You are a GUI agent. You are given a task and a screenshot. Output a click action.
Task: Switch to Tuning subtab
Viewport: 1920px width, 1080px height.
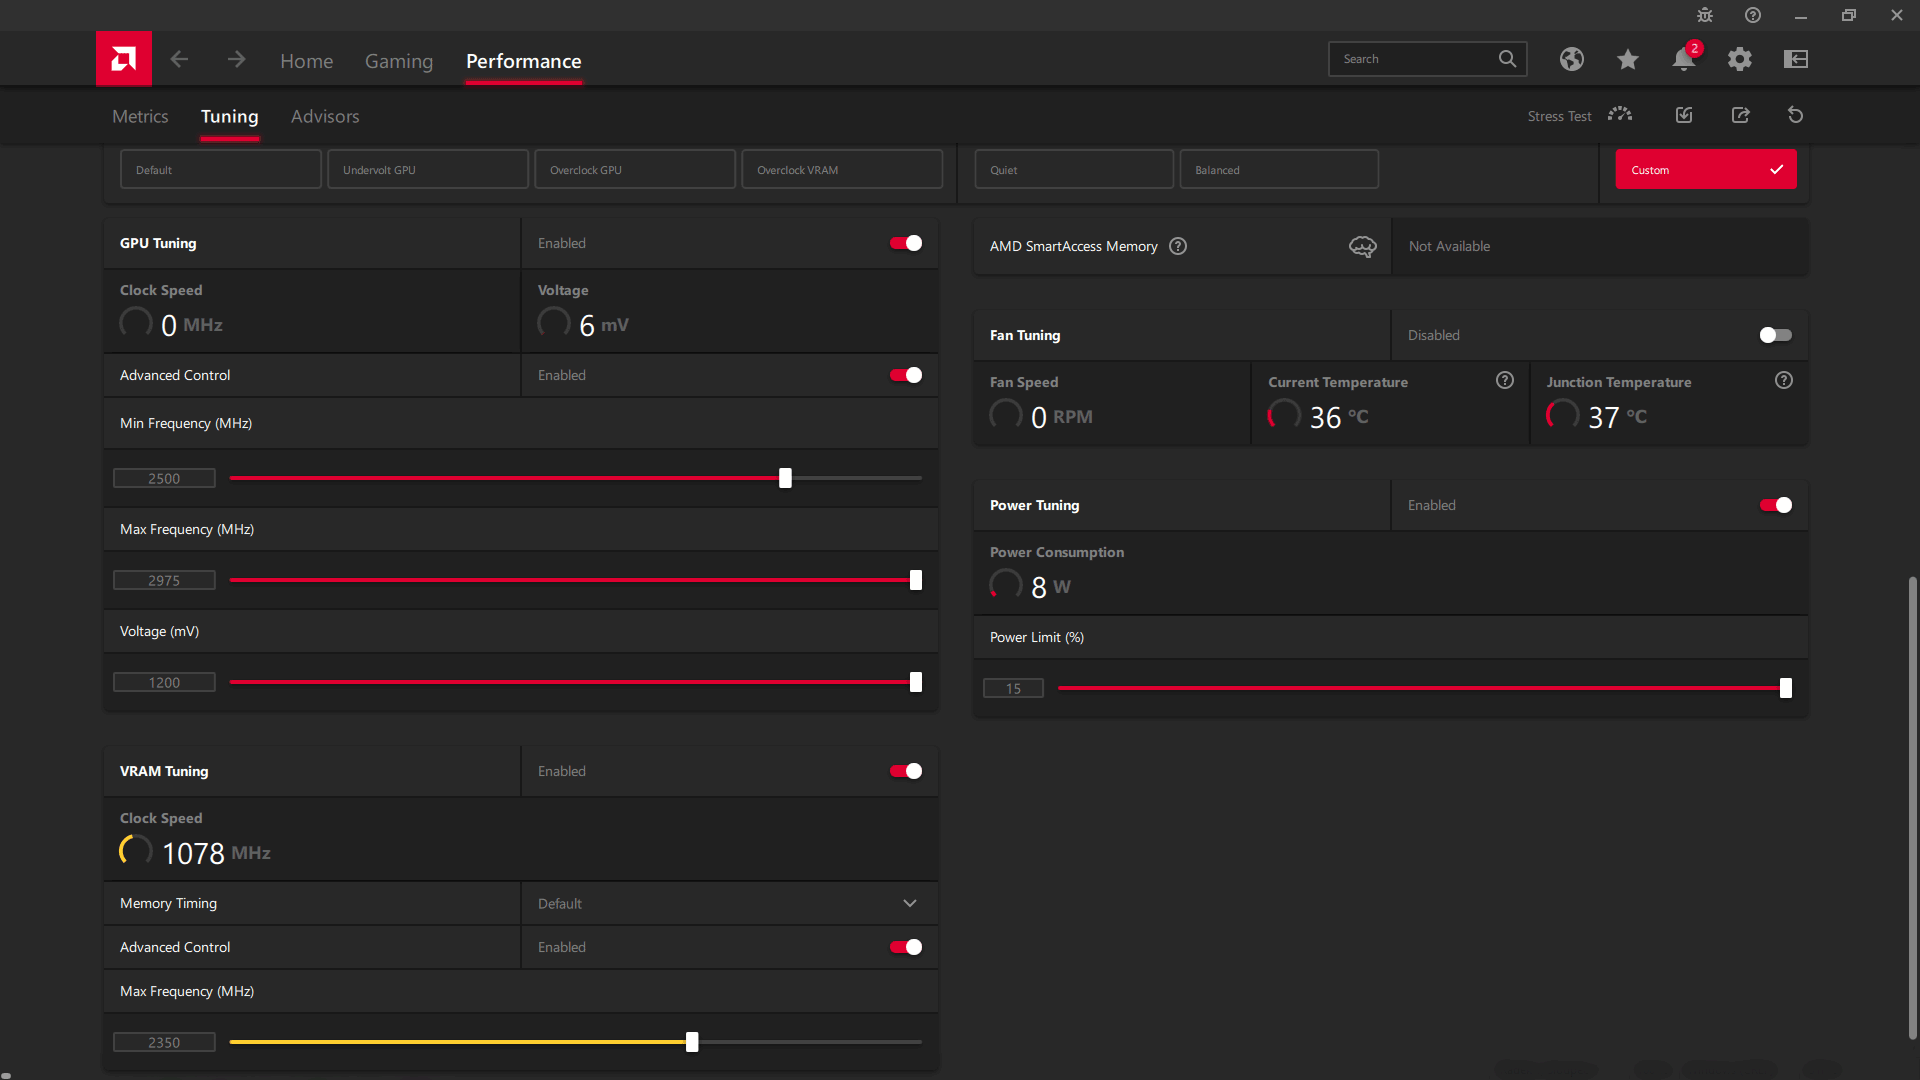pos(229,116)
